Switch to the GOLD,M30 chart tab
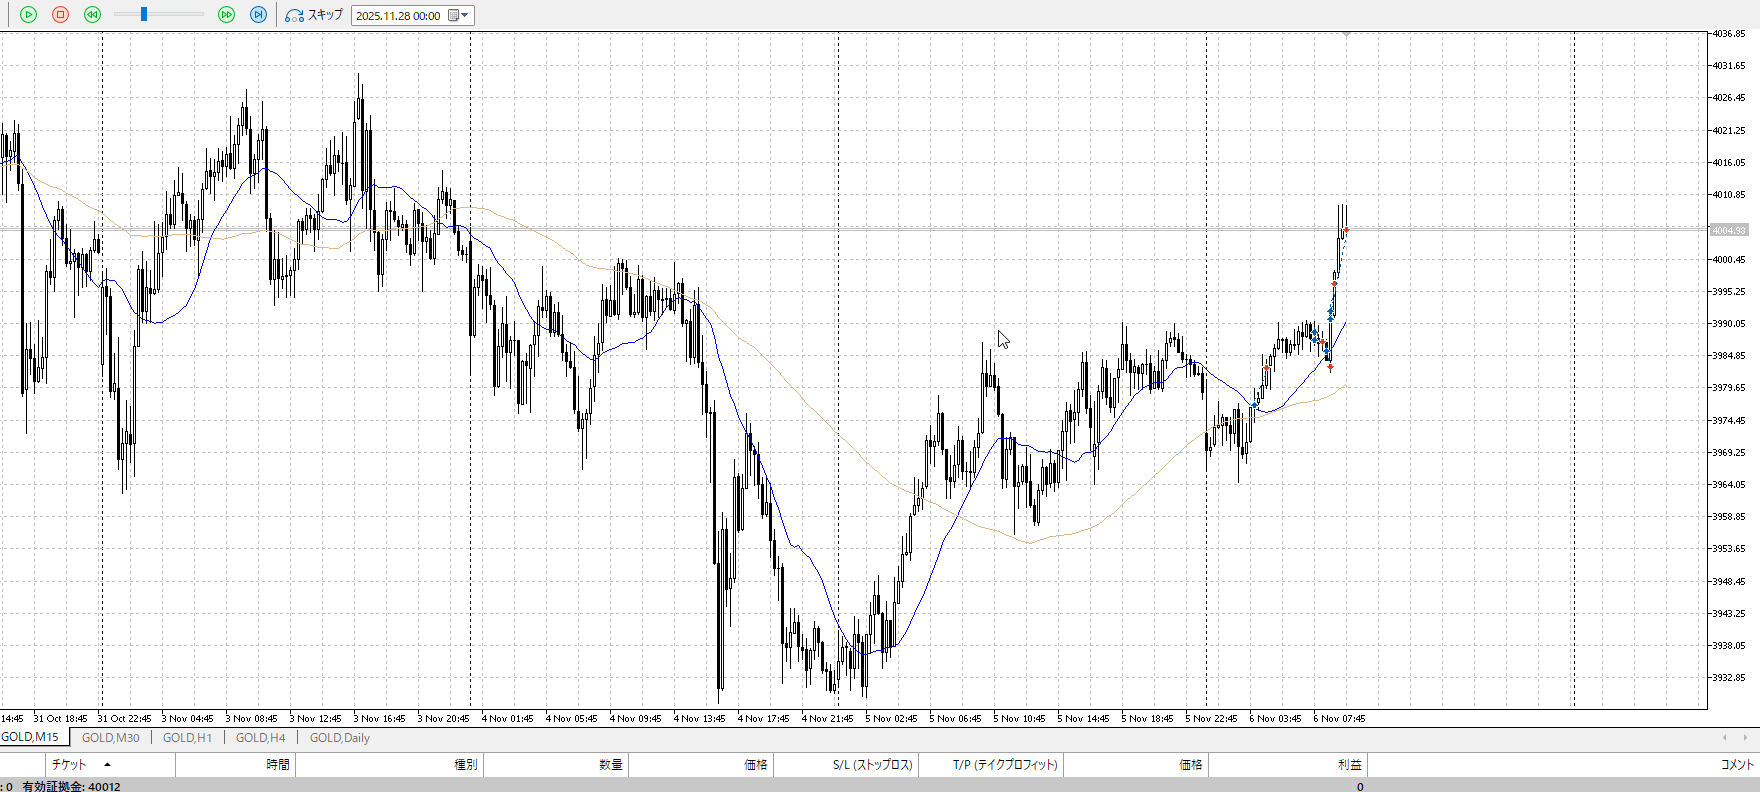This screenshot has height=792, width=1760. point(110,738)
